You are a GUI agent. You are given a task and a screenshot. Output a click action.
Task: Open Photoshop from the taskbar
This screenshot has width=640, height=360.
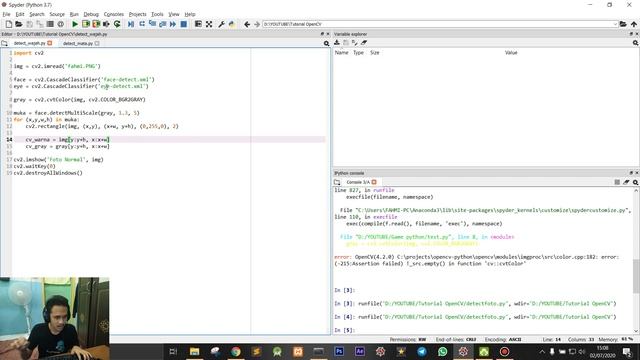[339, 351]
